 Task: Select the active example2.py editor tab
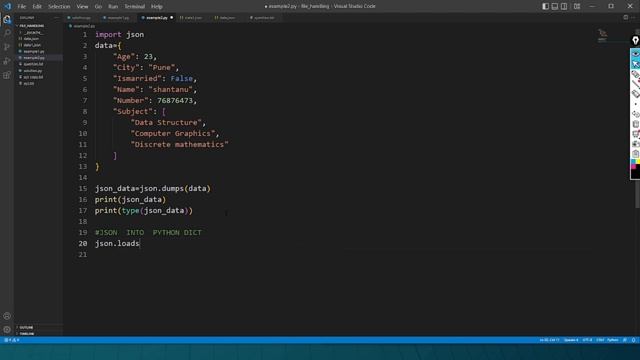tap(156, 18)
